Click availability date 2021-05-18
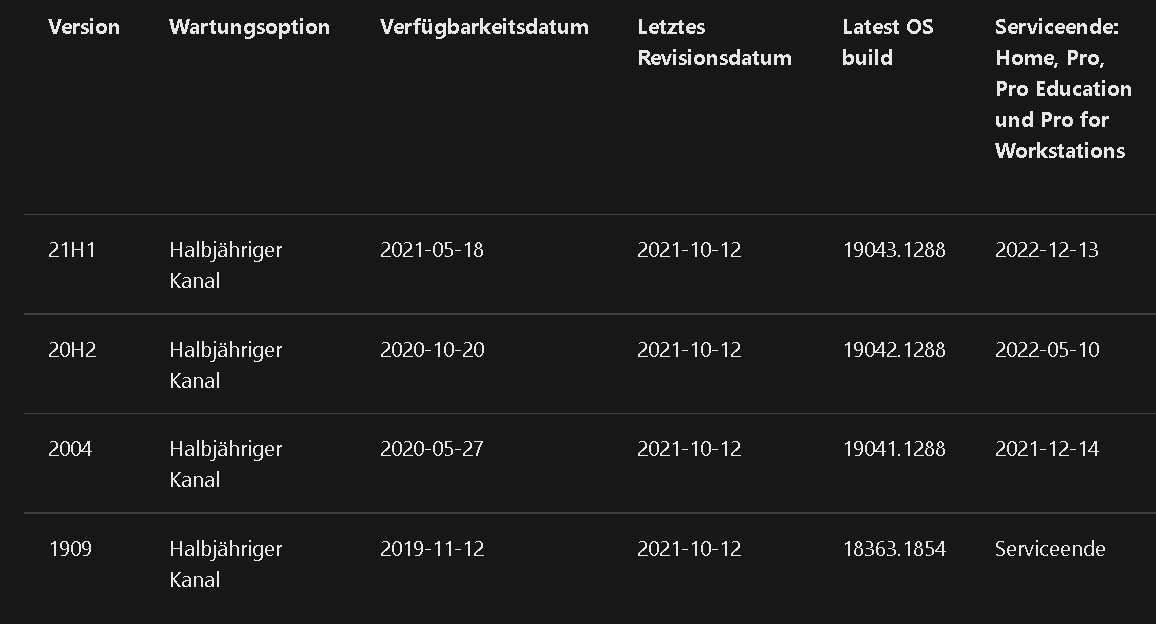The height and width of the screenshot is (624, 1156). pyautogui.click(x=432, y=250)
